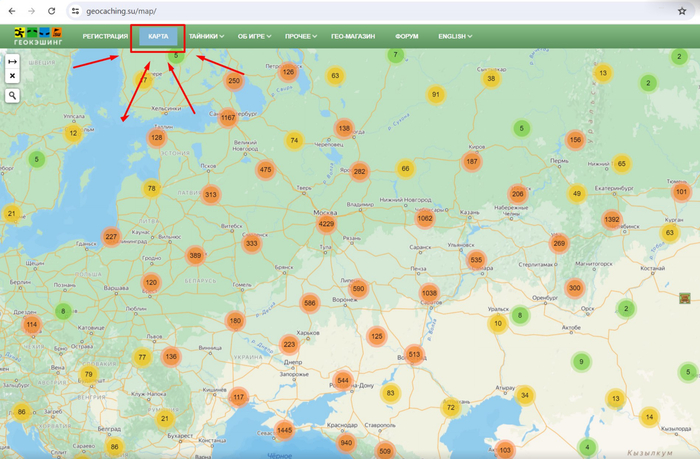This screenshot has width=700, height=459.
Task: Reload the page with the browser refresh icon
Action: click(53, 10)
